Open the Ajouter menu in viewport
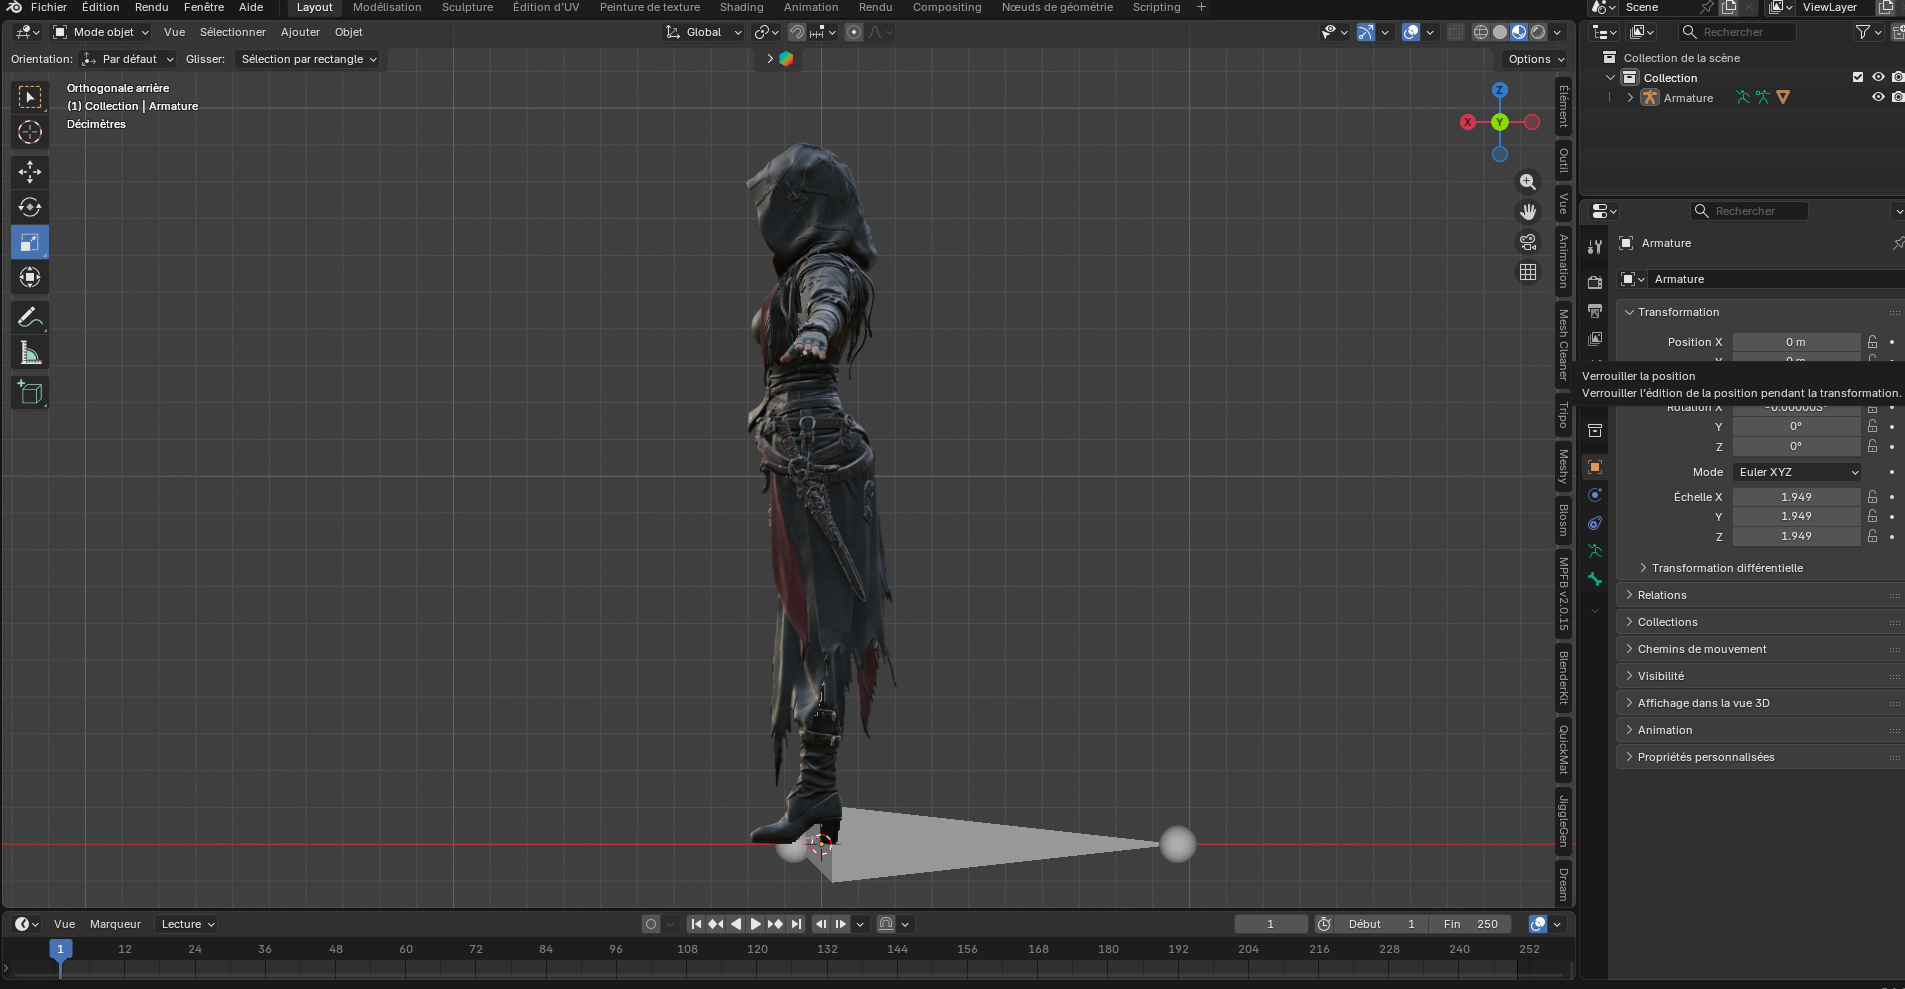 tap(300, 32)
